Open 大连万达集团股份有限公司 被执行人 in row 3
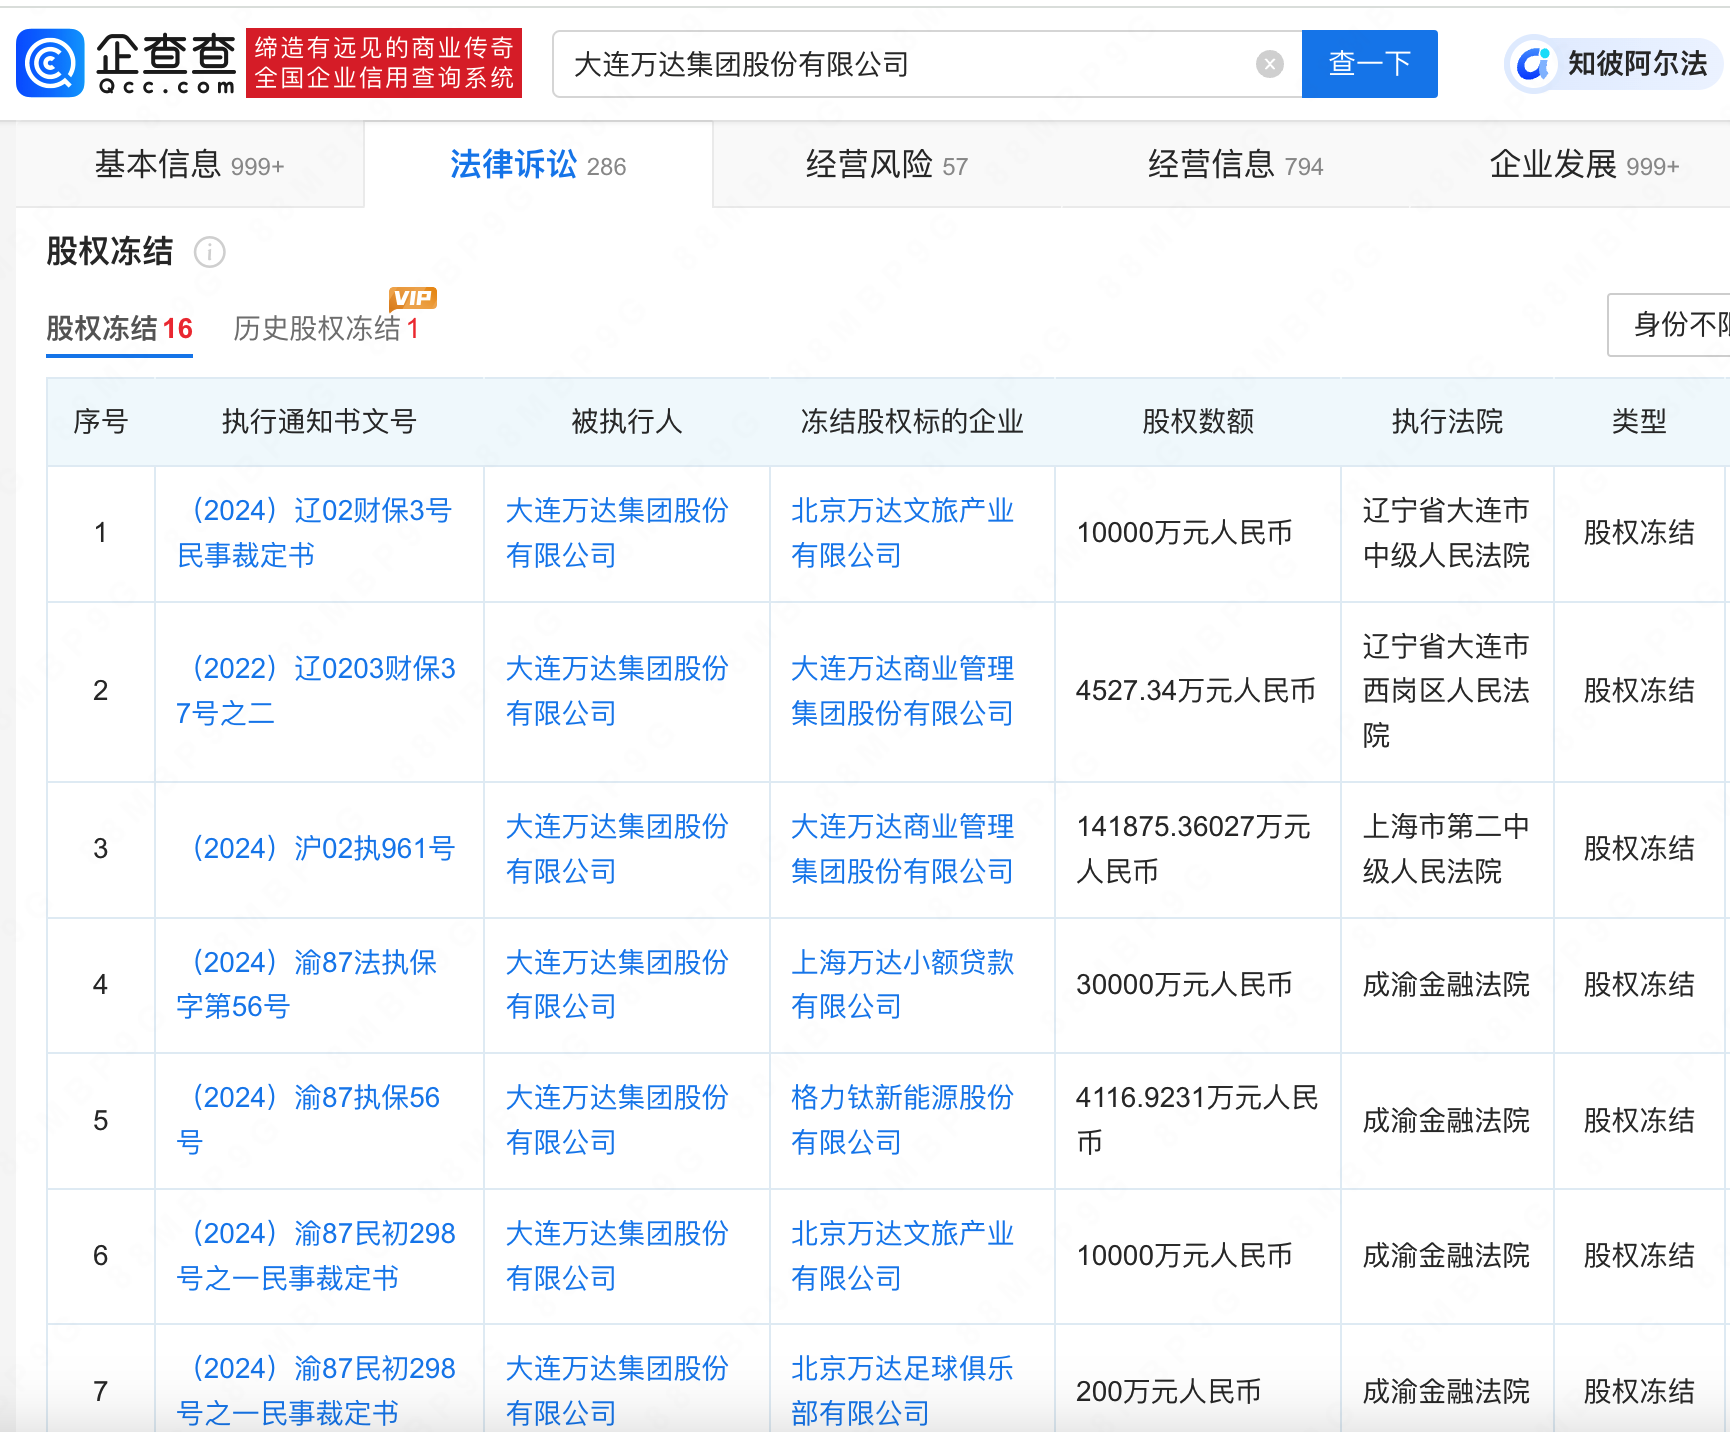Image resolution: width=1730 pixels, height=1432 pixels. (617, 849)
